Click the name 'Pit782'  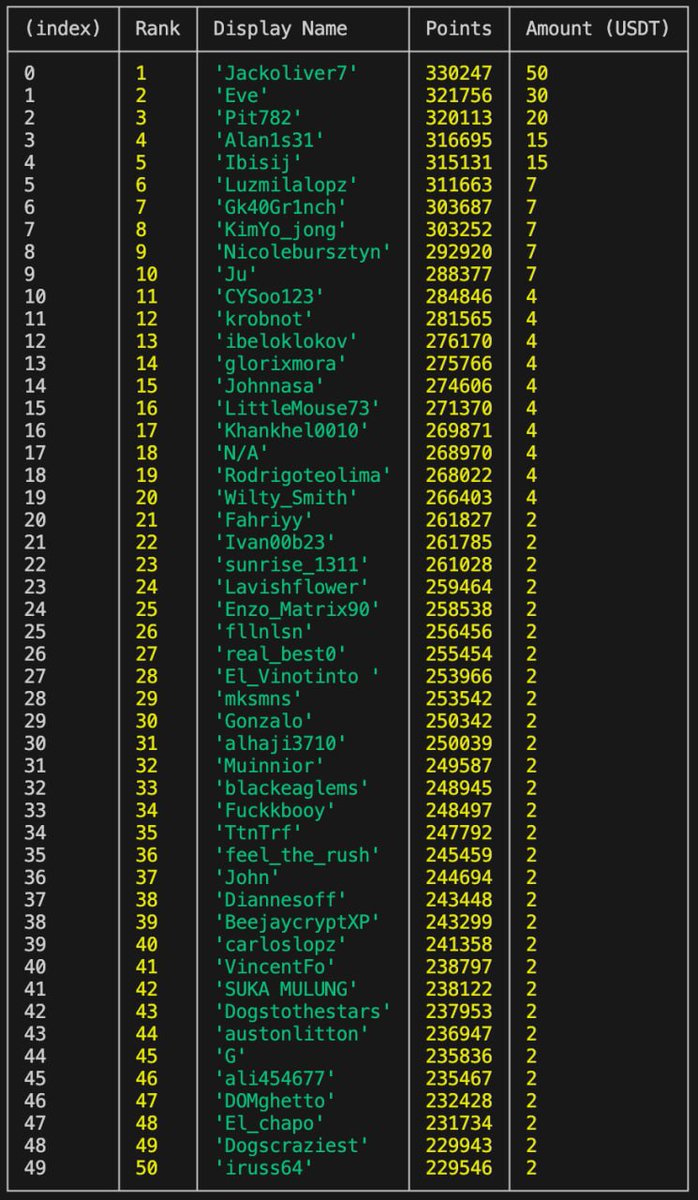pyautogui.click(x=256, y=118)
